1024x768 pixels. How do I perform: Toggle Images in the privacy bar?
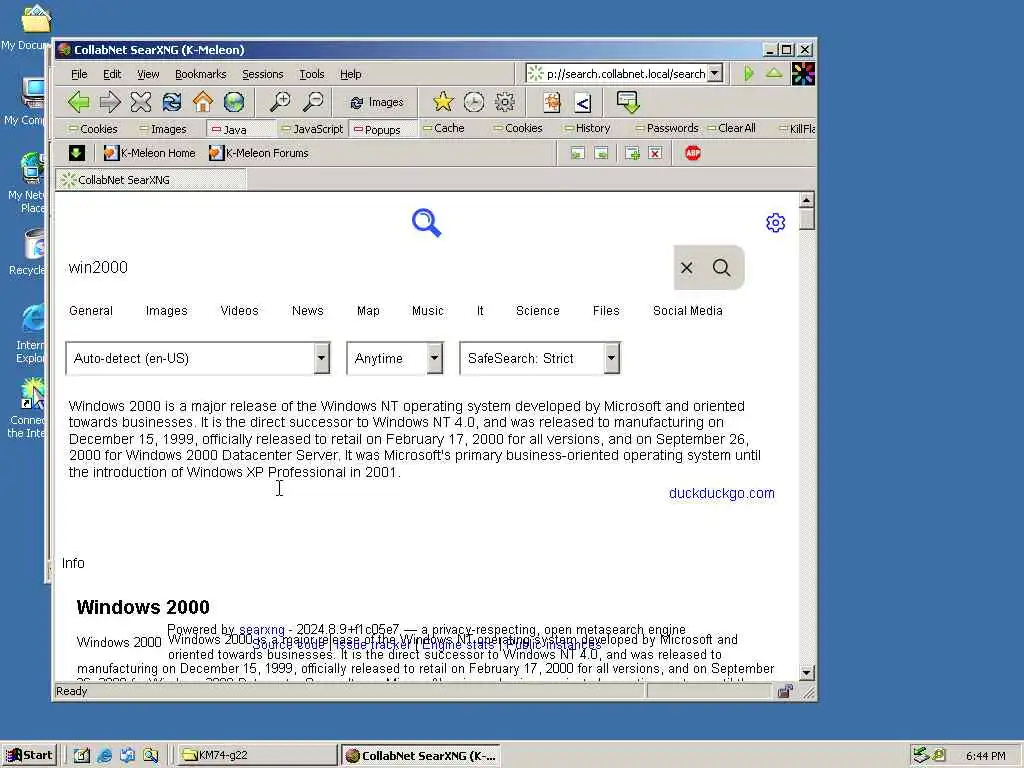click(x=163, y=129)
